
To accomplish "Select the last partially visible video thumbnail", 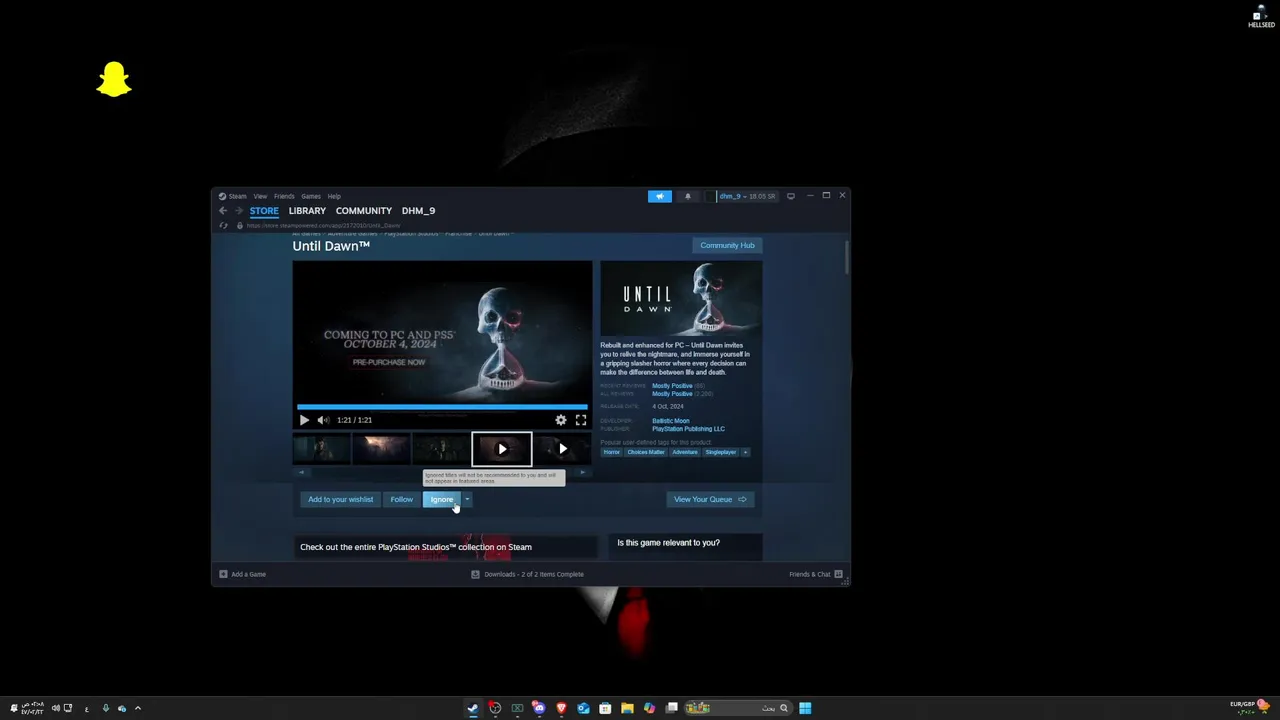I will pos(563,449).
